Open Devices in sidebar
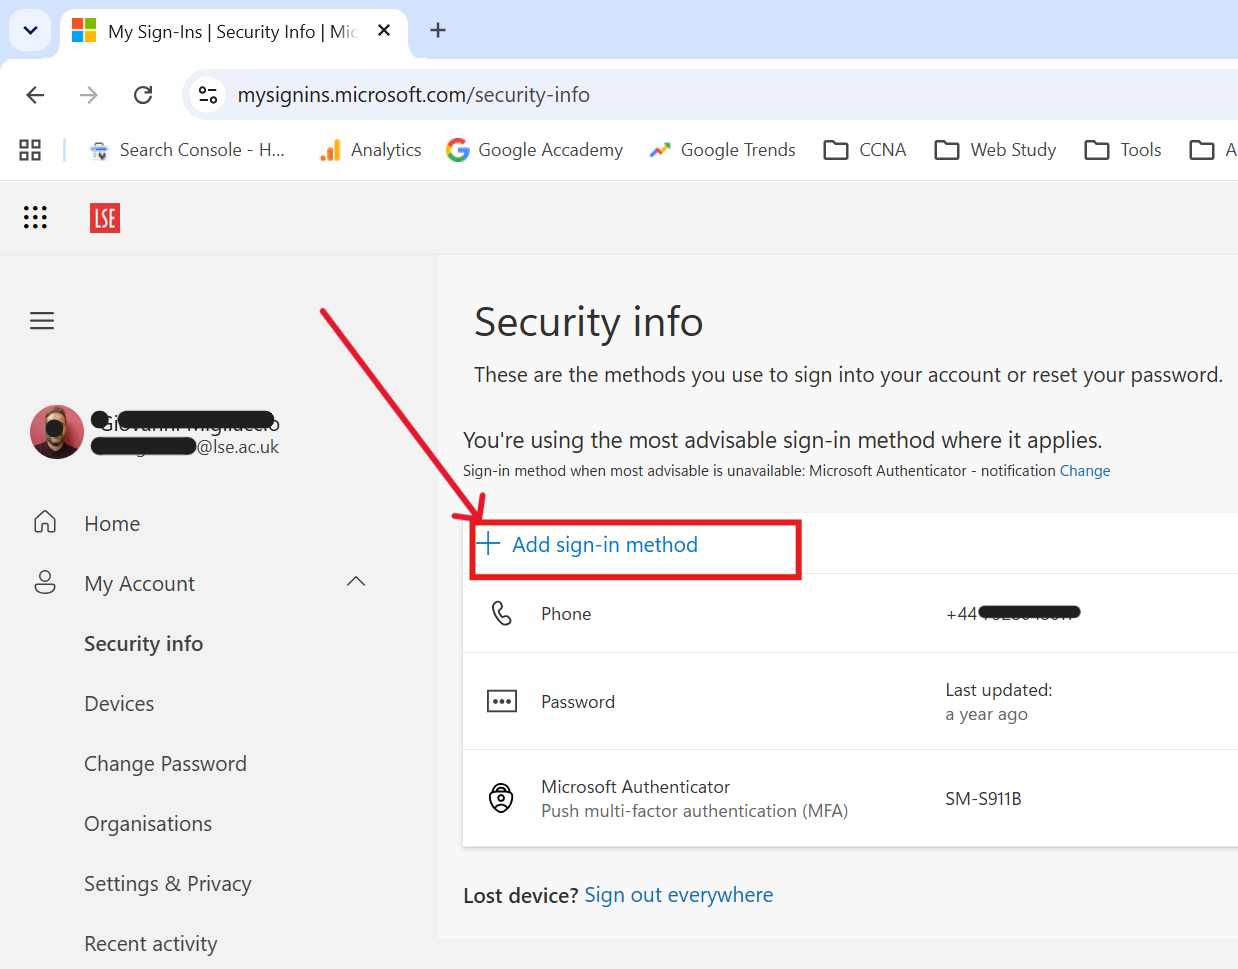 point(119,703)
